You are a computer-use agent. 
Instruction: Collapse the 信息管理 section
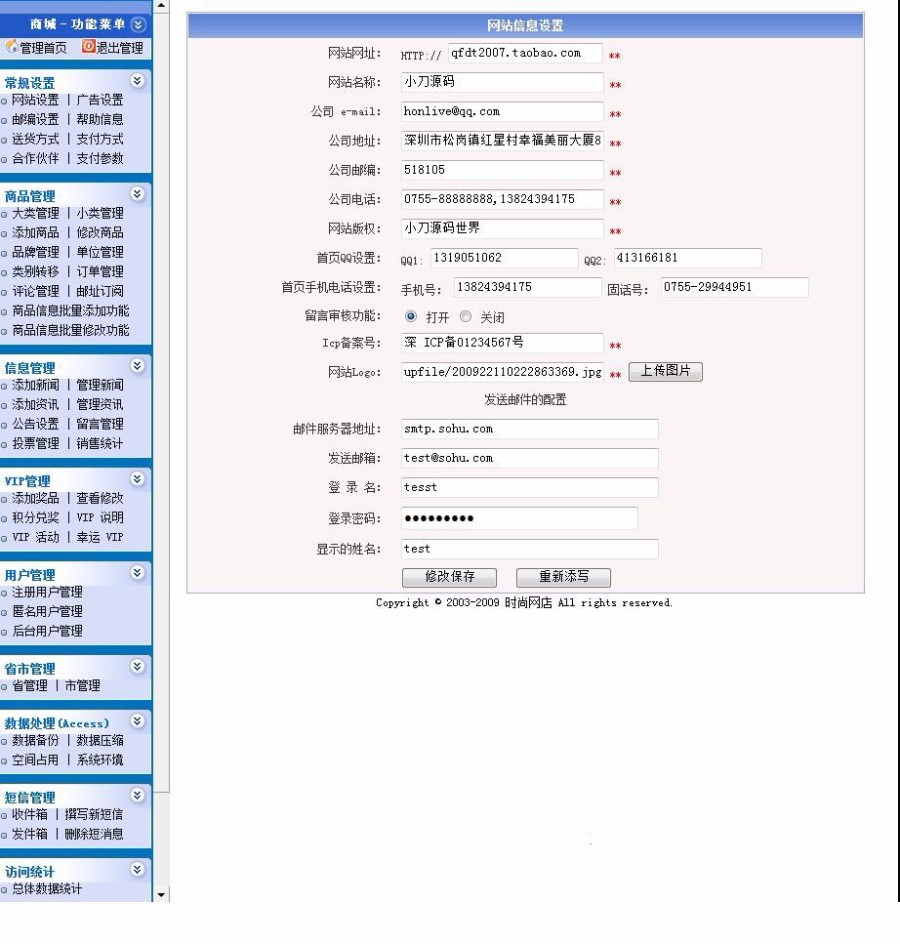tap(137, 366)
